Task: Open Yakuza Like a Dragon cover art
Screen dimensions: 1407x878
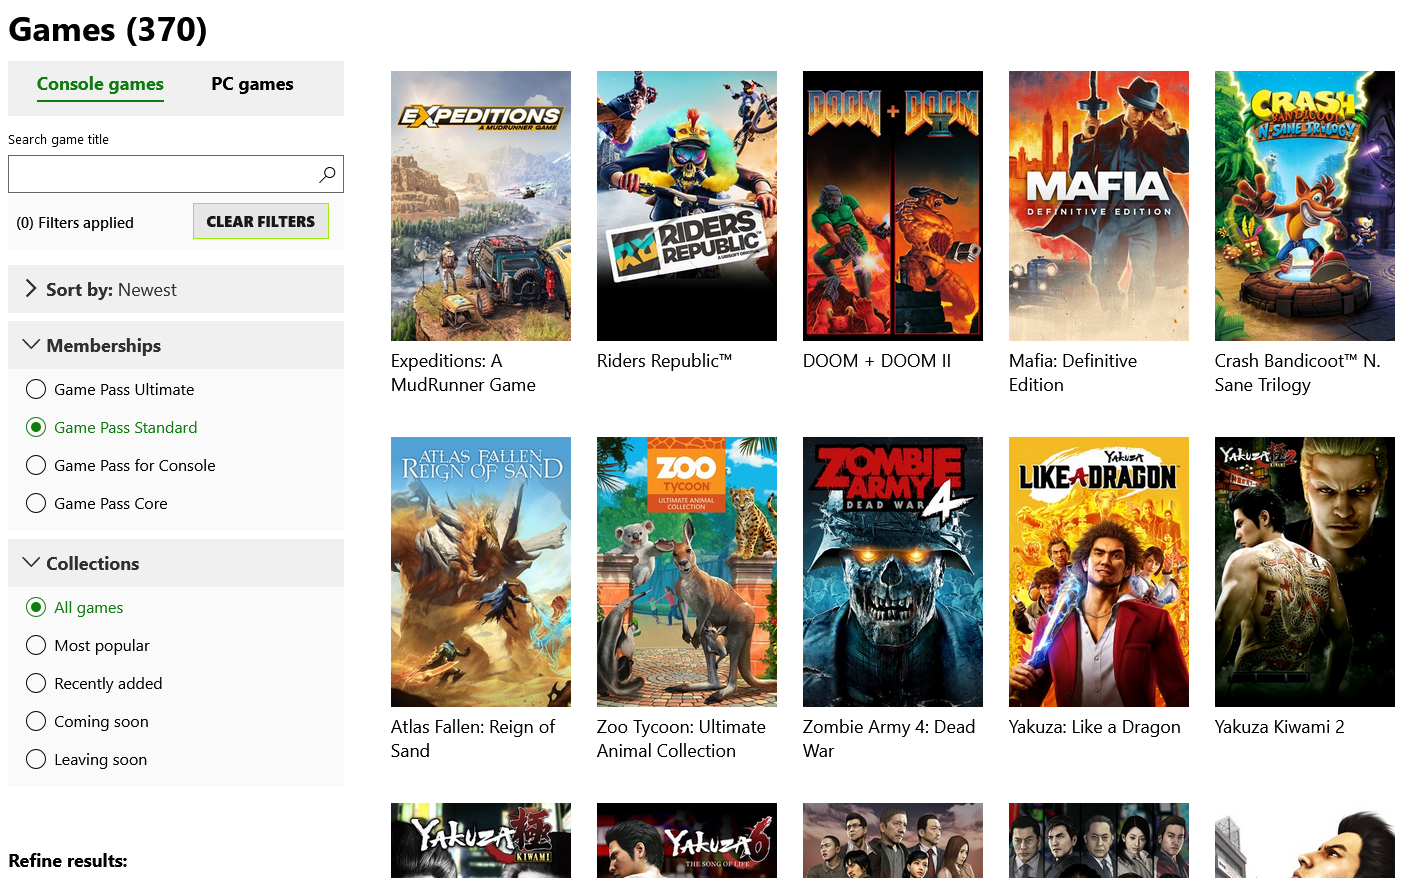Action: [x=1099, y=572]
